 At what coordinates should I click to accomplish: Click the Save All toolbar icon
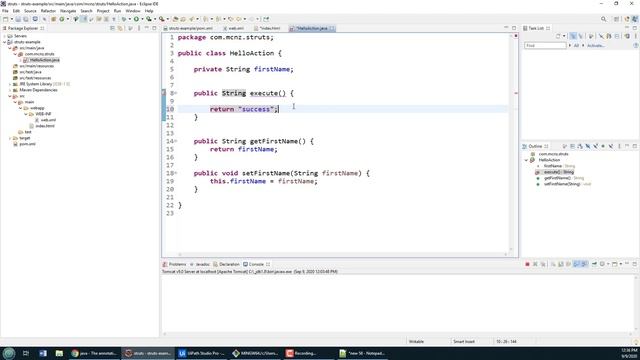(26, 19)
